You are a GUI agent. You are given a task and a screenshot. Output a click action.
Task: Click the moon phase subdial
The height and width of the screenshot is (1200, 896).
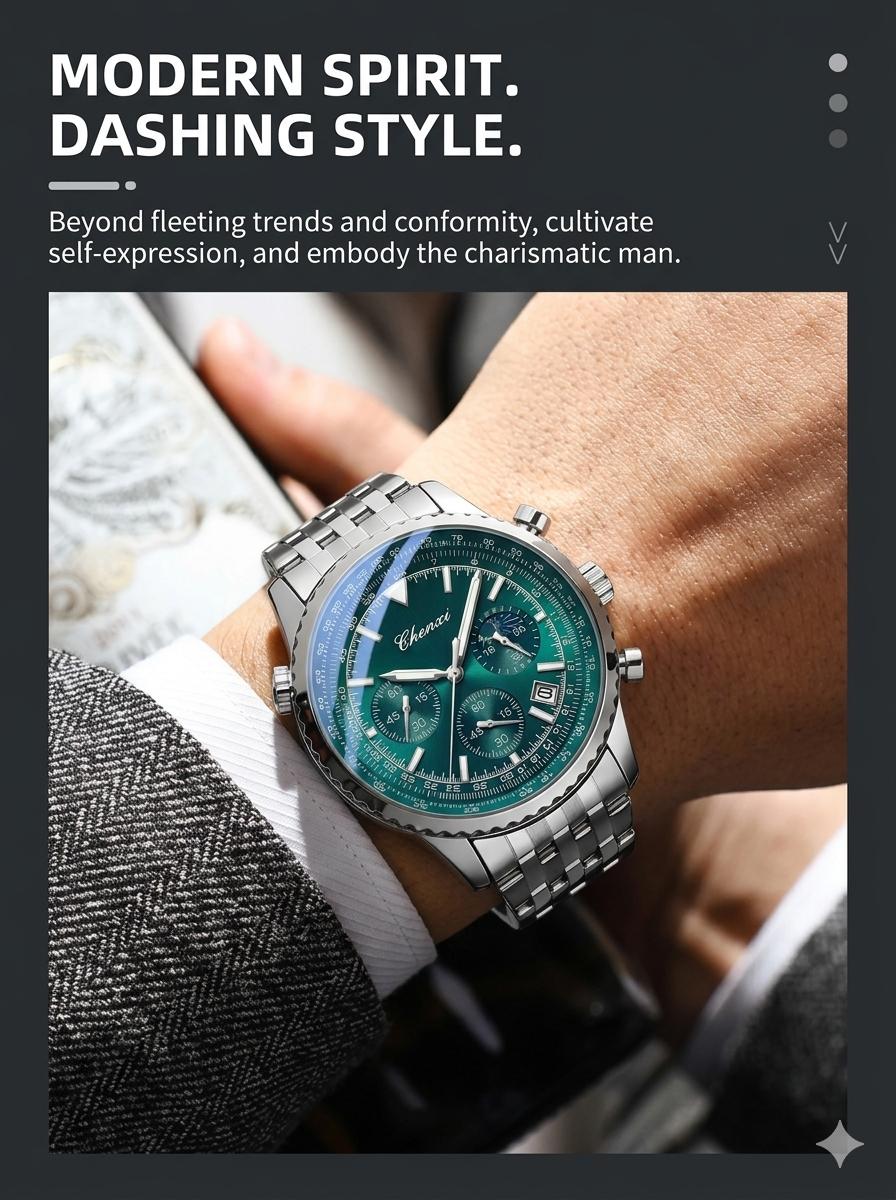point(506,639)
